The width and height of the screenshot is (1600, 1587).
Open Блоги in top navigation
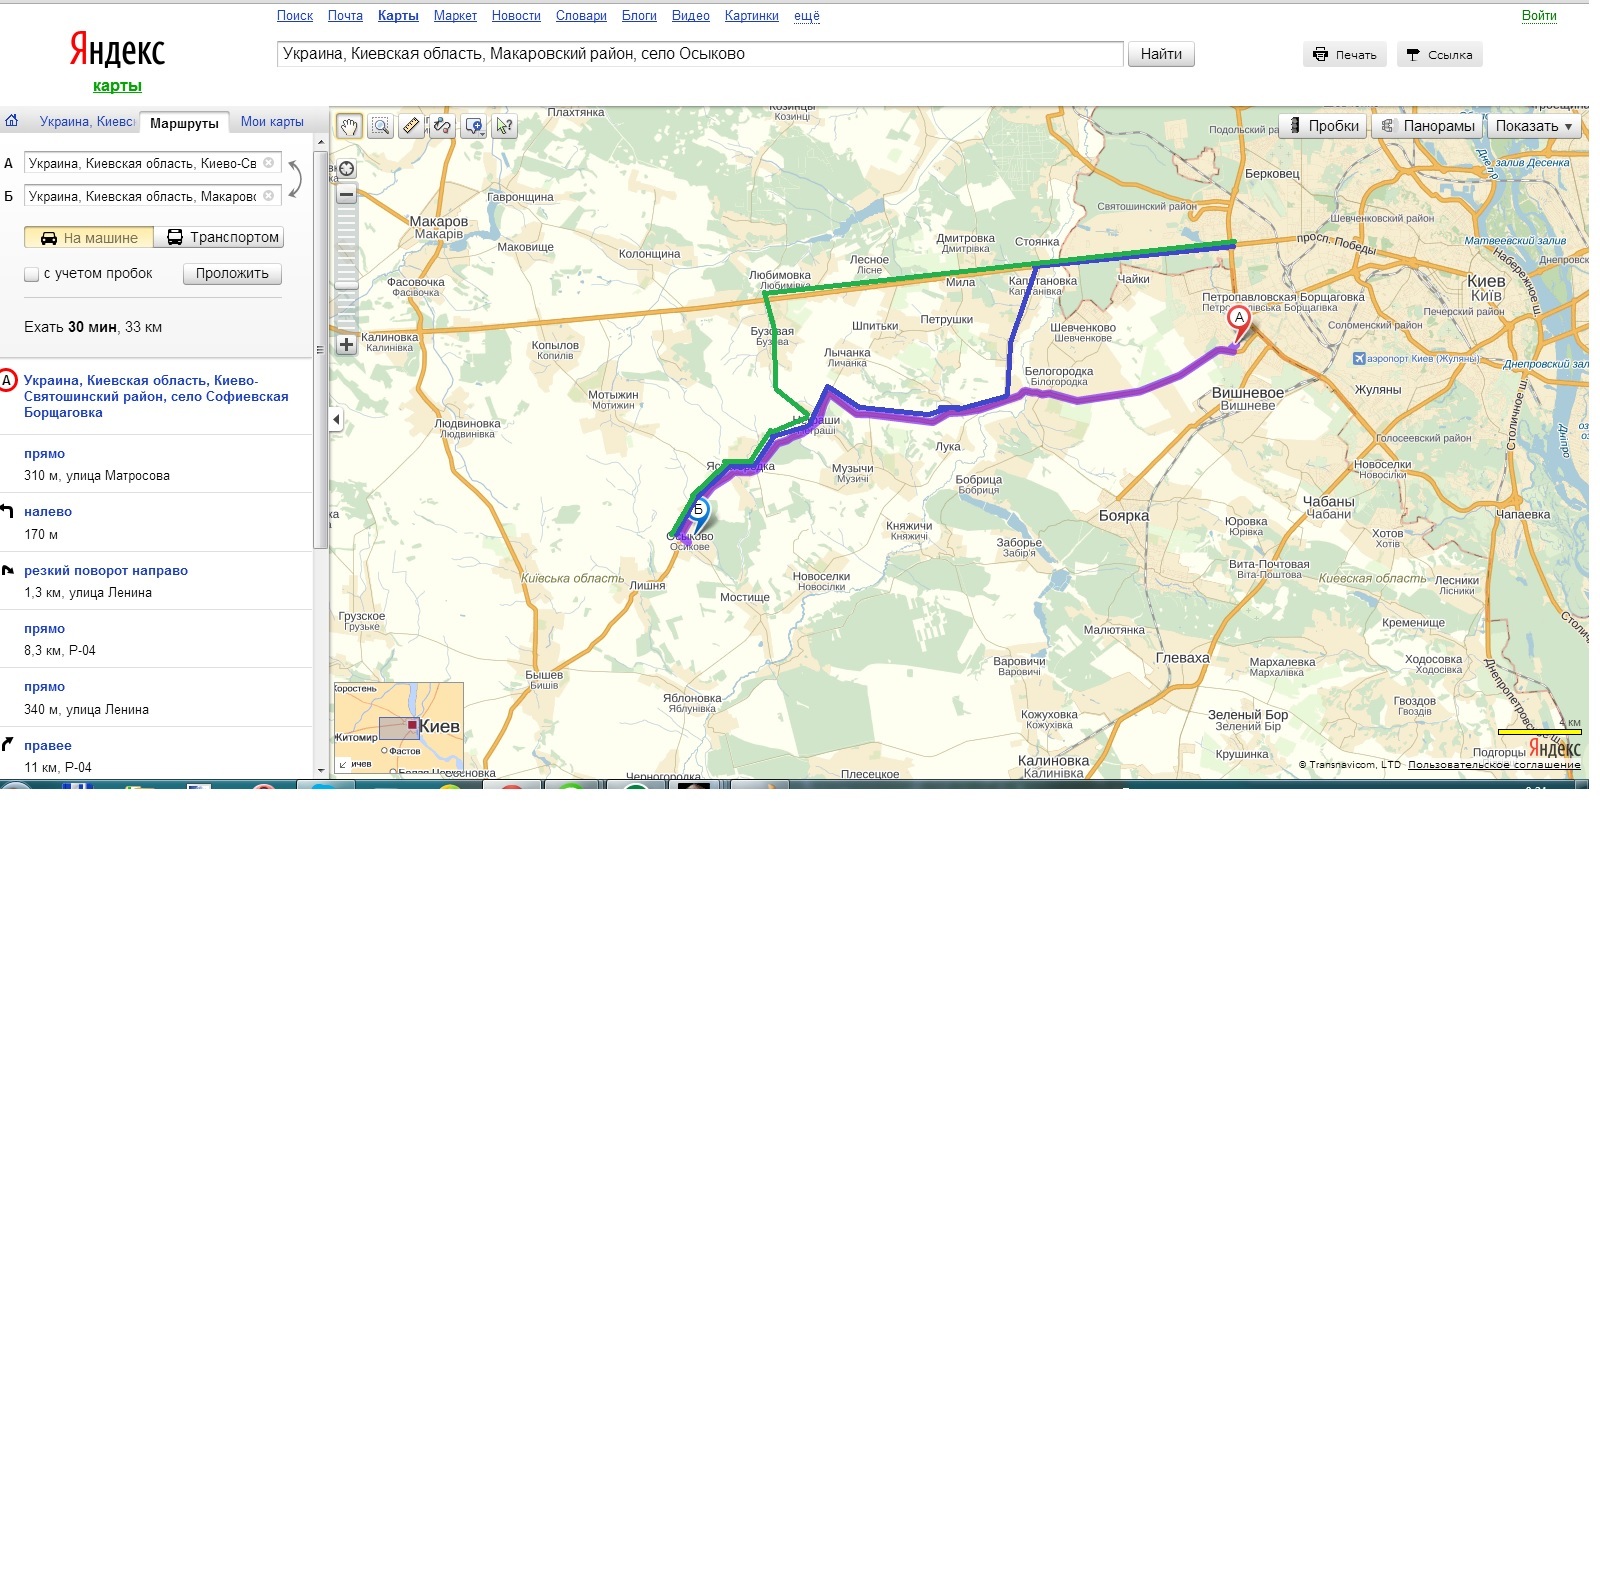639,16
